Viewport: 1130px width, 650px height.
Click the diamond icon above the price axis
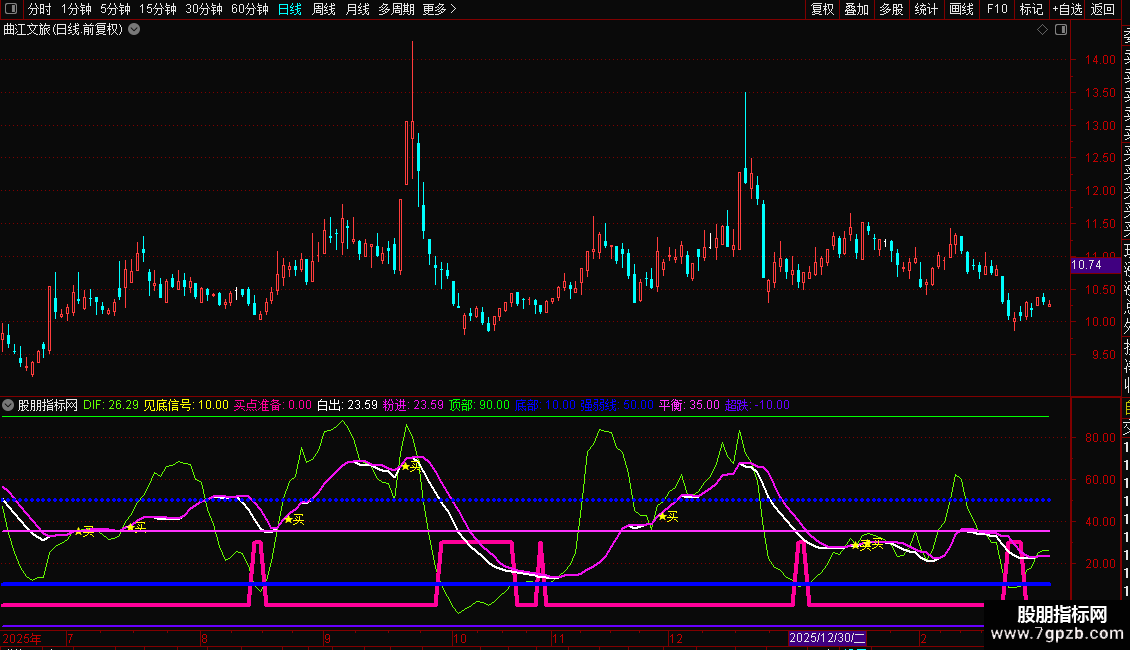click(1043, 30)
